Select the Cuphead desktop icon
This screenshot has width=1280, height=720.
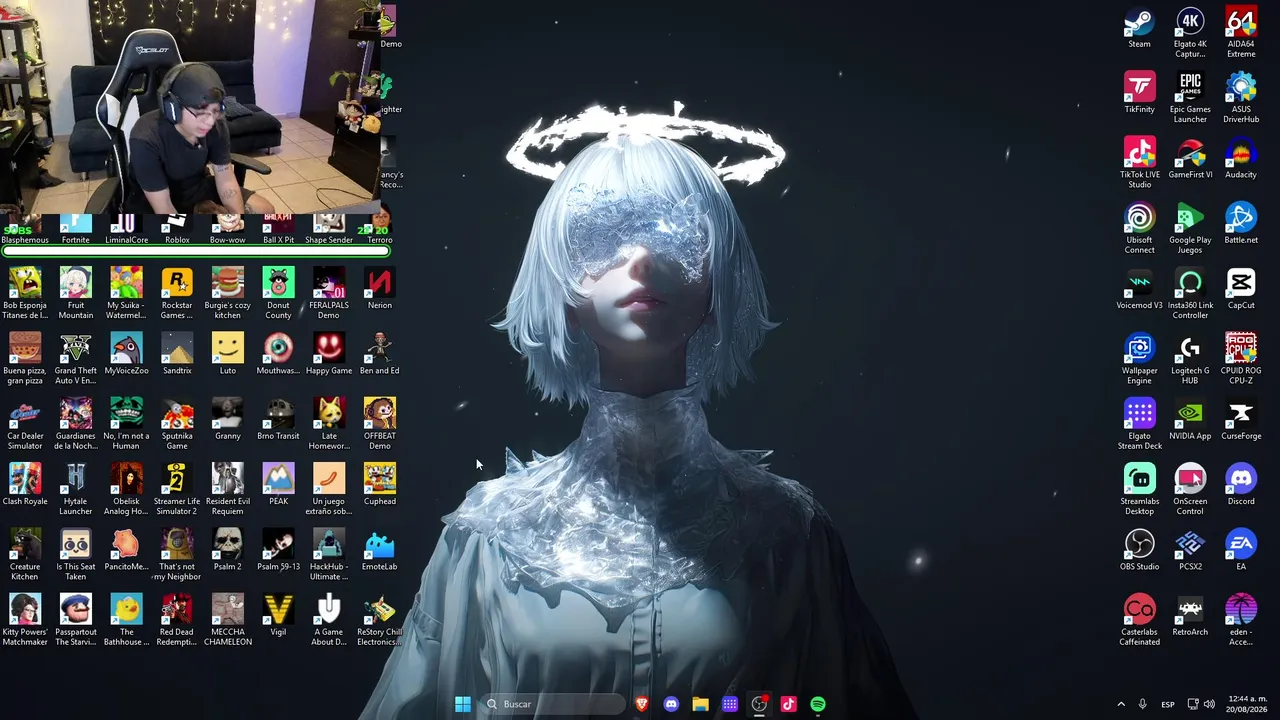pos(379,484)
